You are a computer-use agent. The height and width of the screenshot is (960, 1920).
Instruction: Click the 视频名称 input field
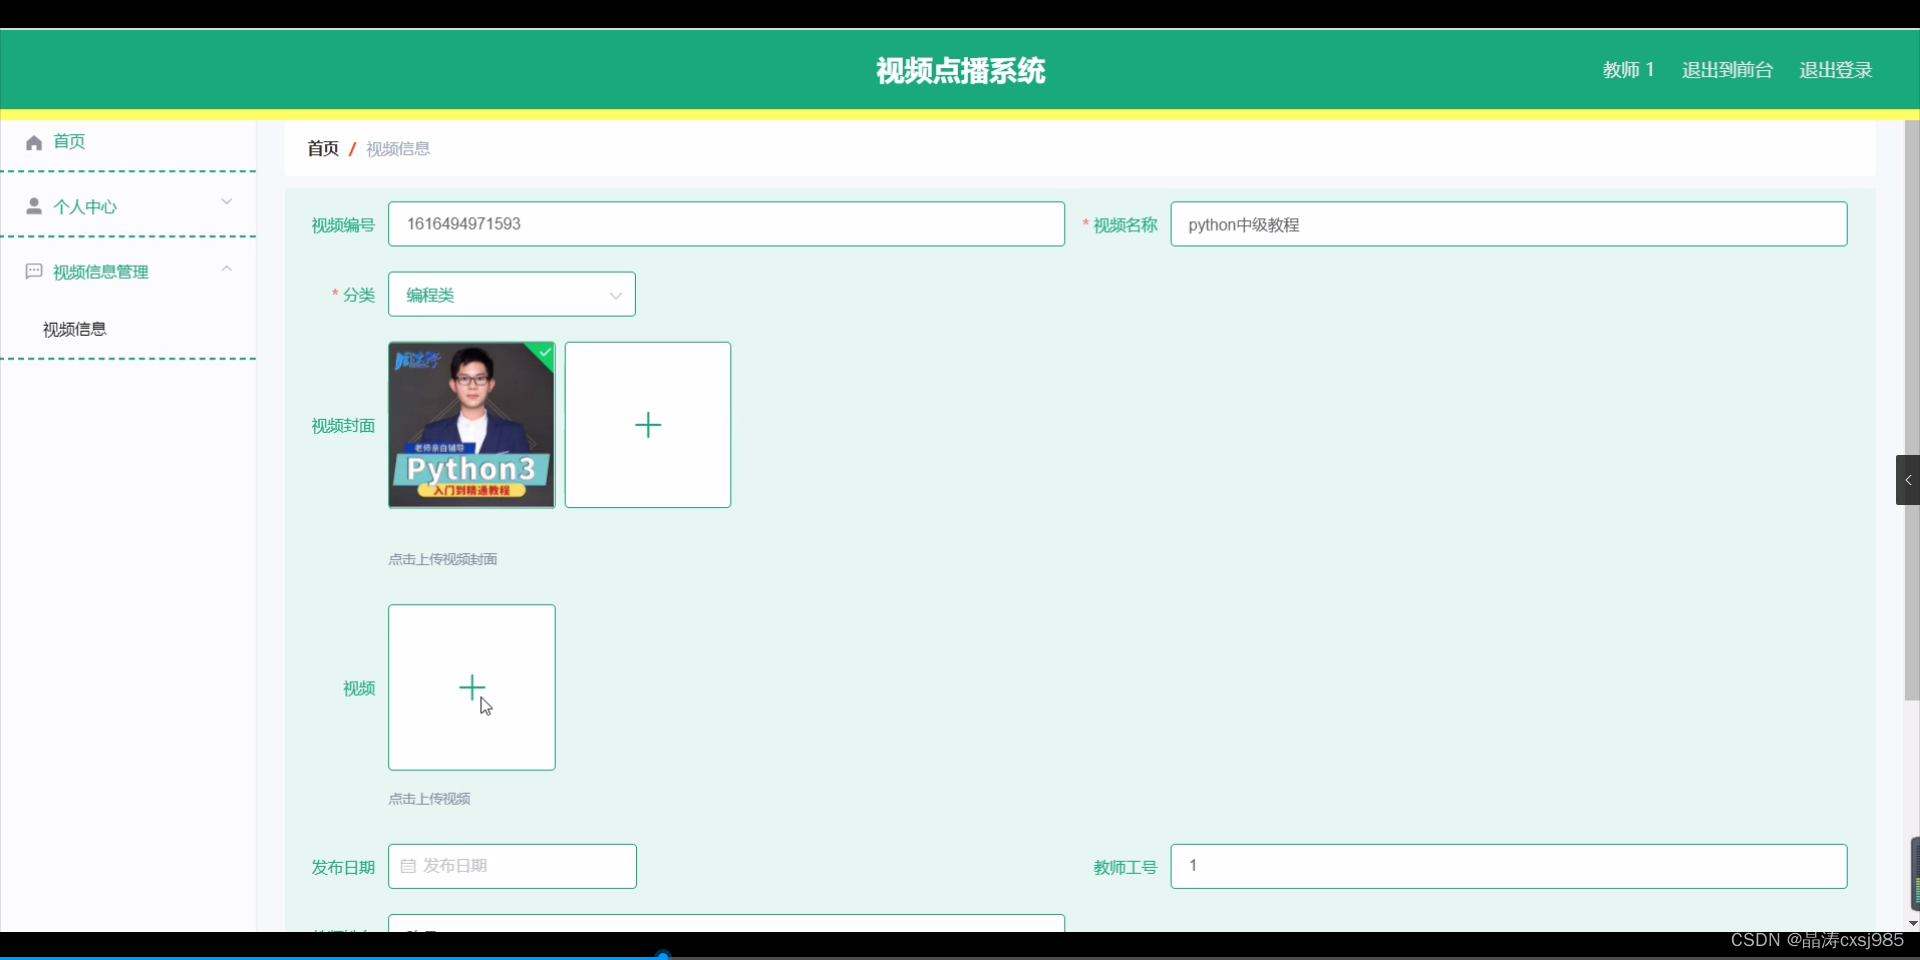click(1508, 224)
